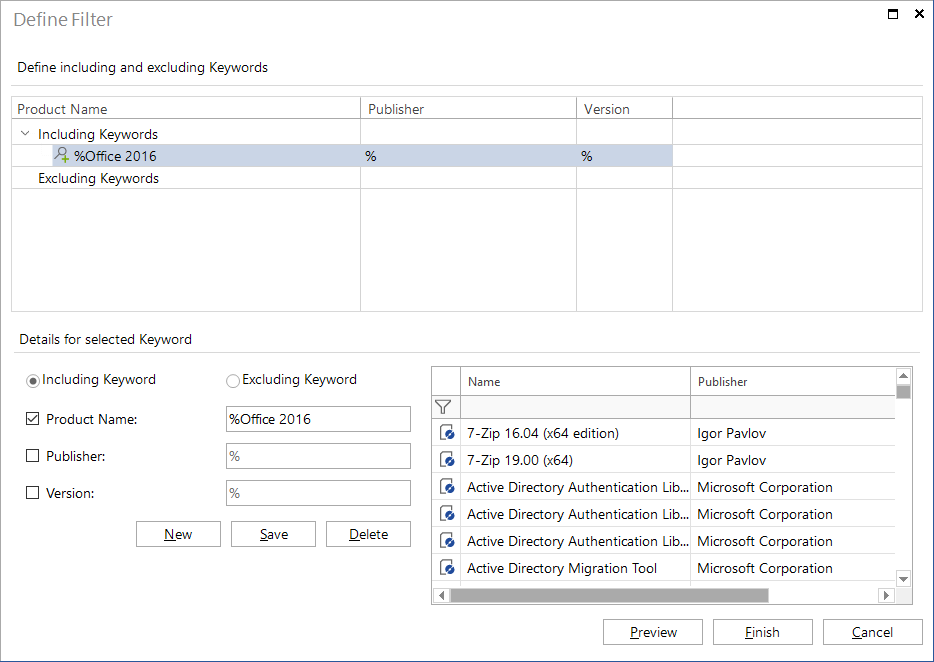Sort by the Product Name column header
The image size is (934, 662).
tap(186, 109)
